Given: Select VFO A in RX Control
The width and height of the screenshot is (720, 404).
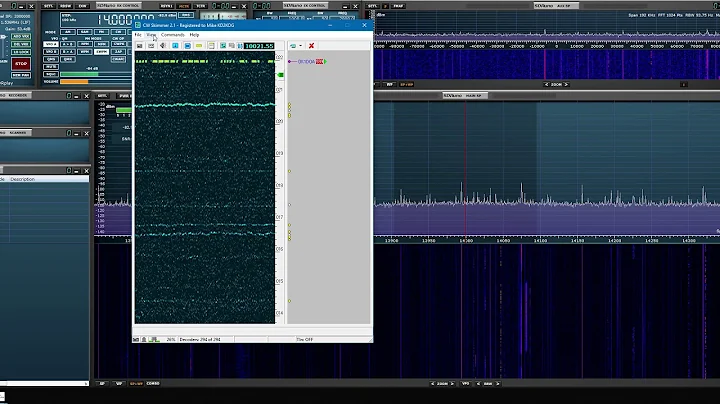Looking at the screenshot, I should coord(51,44).
